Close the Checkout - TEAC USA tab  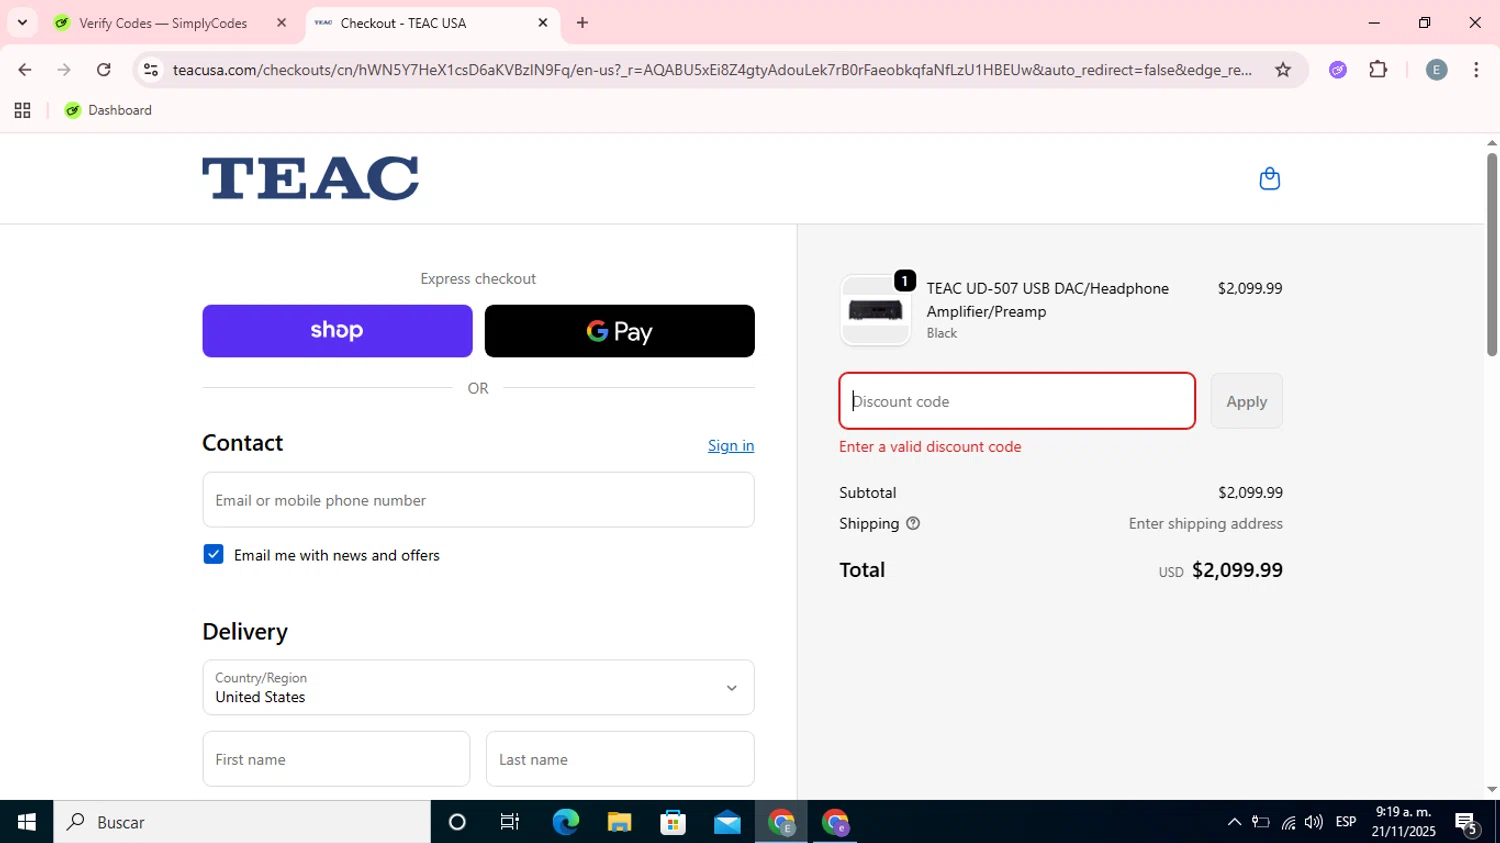(543, 23)
